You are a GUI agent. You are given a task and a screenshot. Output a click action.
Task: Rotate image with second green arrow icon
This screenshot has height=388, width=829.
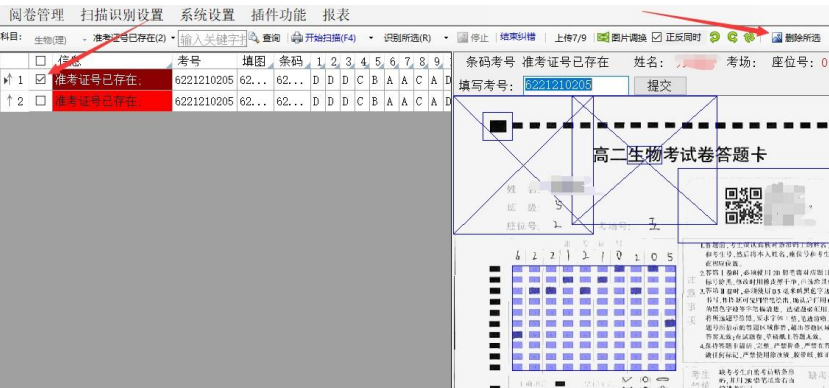(x=732, y=37)
